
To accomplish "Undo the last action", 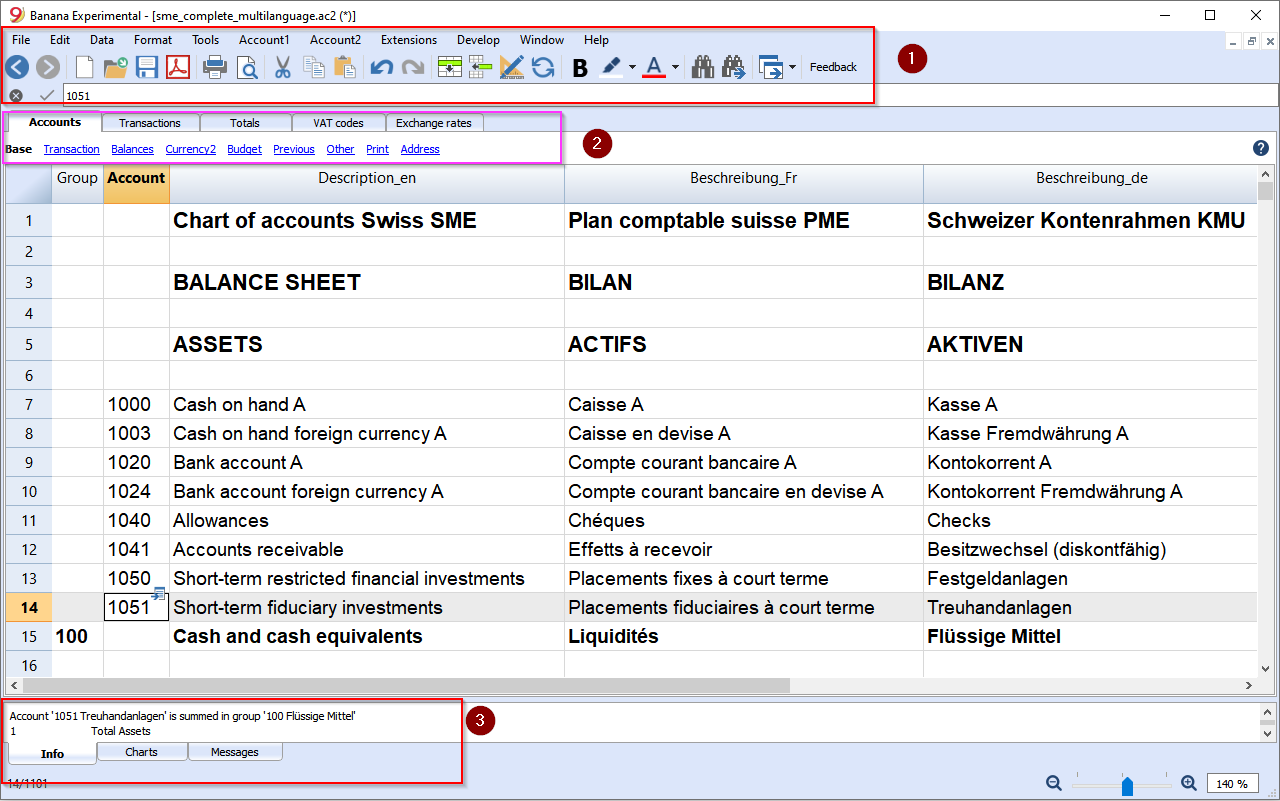I will click(x=381, y=67).
